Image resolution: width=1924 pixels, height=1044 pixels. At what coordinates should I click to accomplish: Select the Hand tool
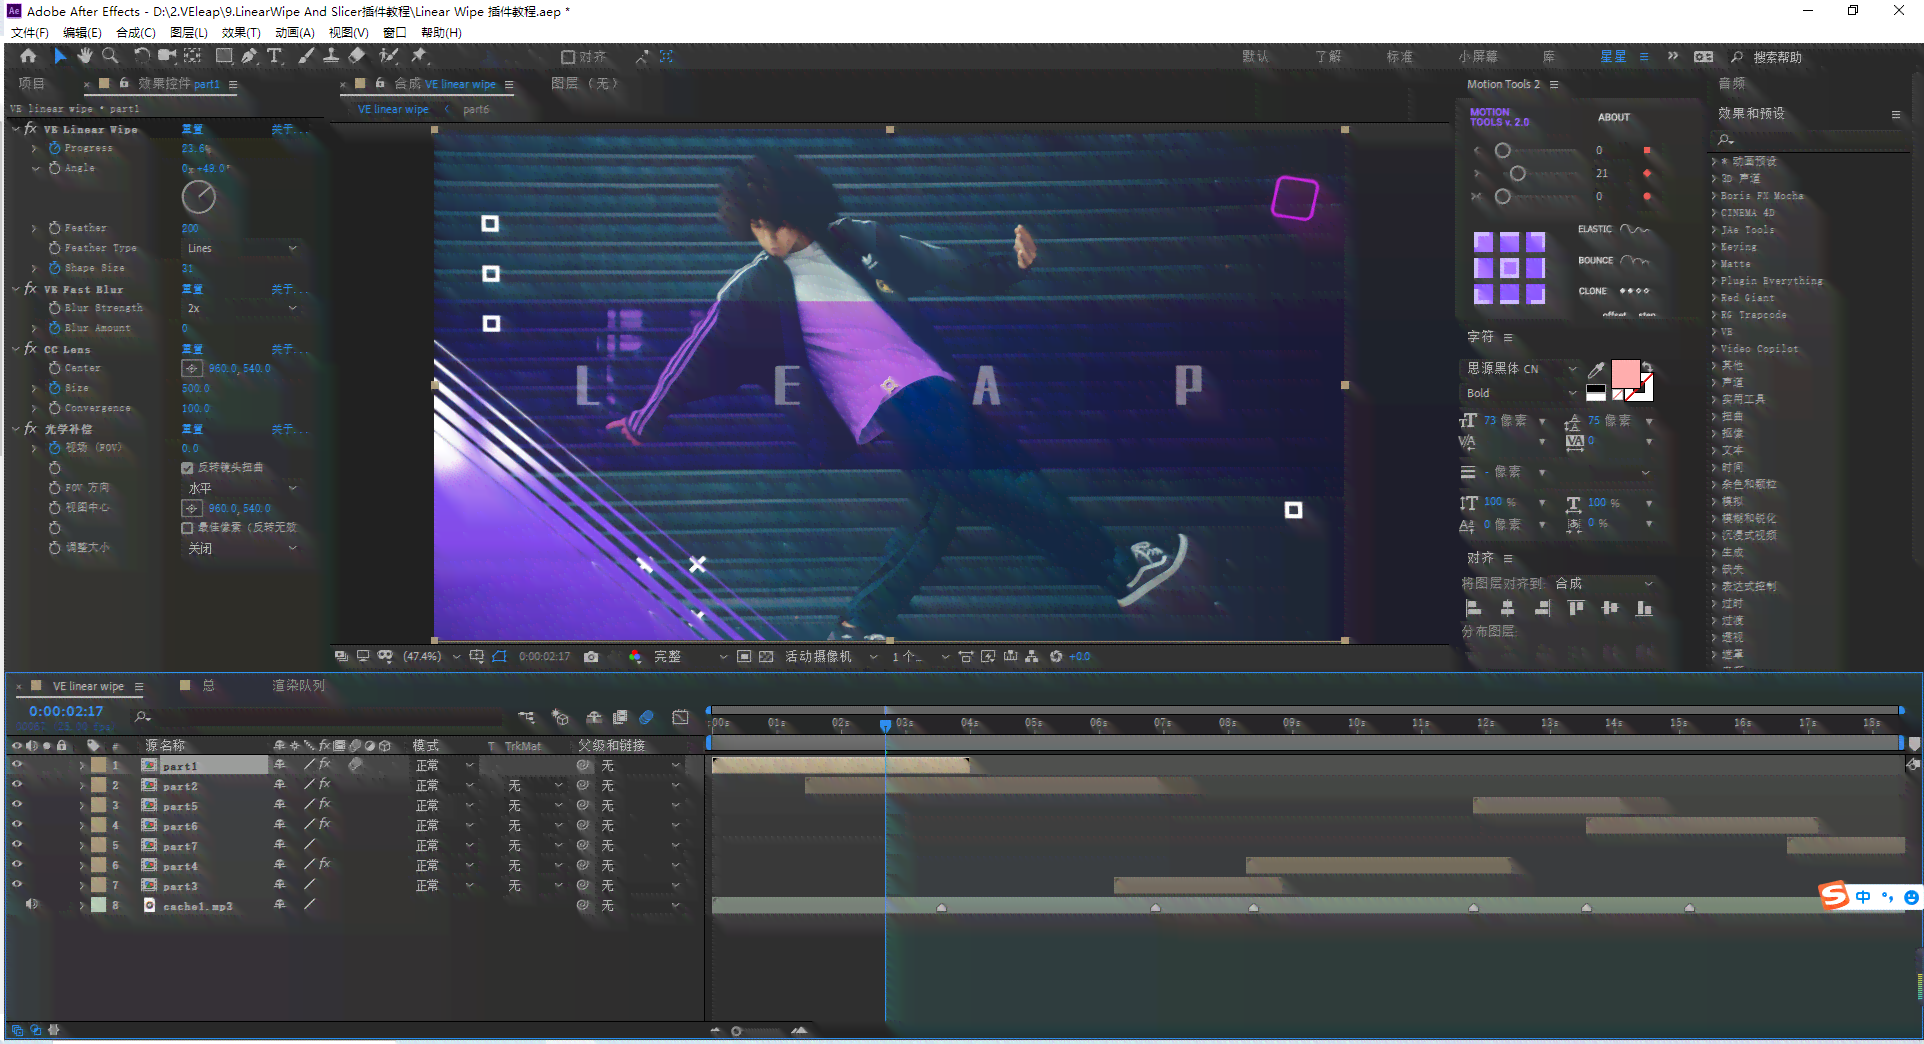click(x=85, y=57)
